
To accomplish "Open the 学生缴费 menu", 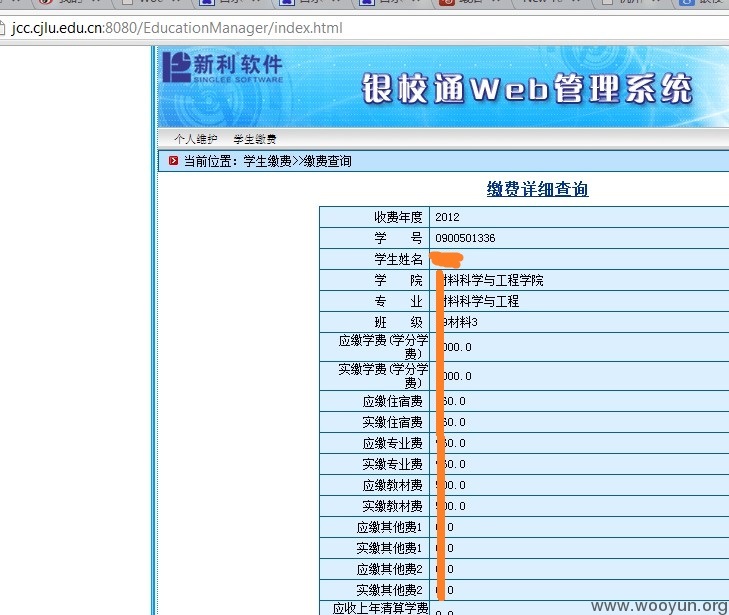I will click(255, 139).
